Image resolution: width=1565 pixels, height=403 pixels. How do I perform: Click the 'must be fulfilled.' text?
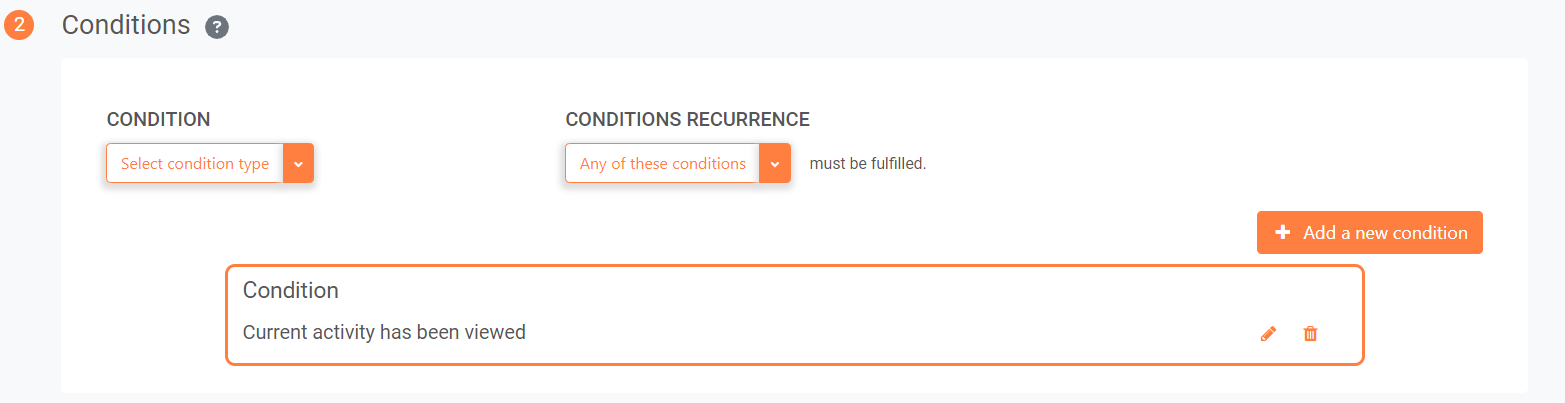coord(868,163)
